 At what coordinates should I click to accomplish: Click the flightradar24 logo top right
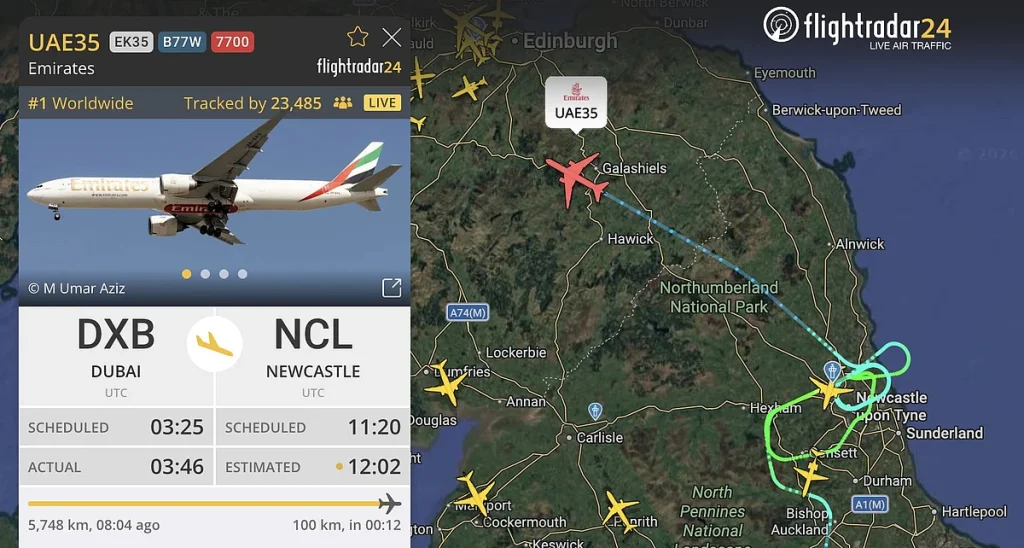click(x=857, y=28)
